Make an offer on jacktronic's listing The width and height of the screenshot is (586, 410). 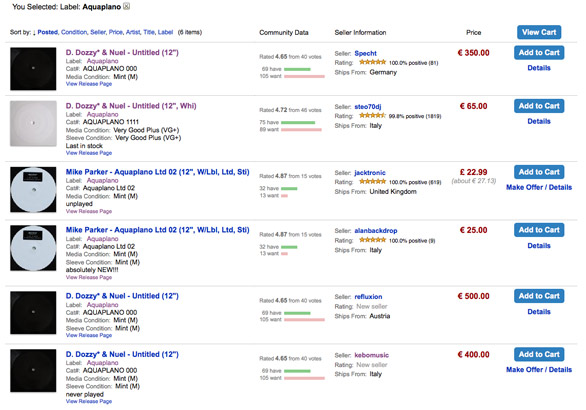tap(539, 187)
